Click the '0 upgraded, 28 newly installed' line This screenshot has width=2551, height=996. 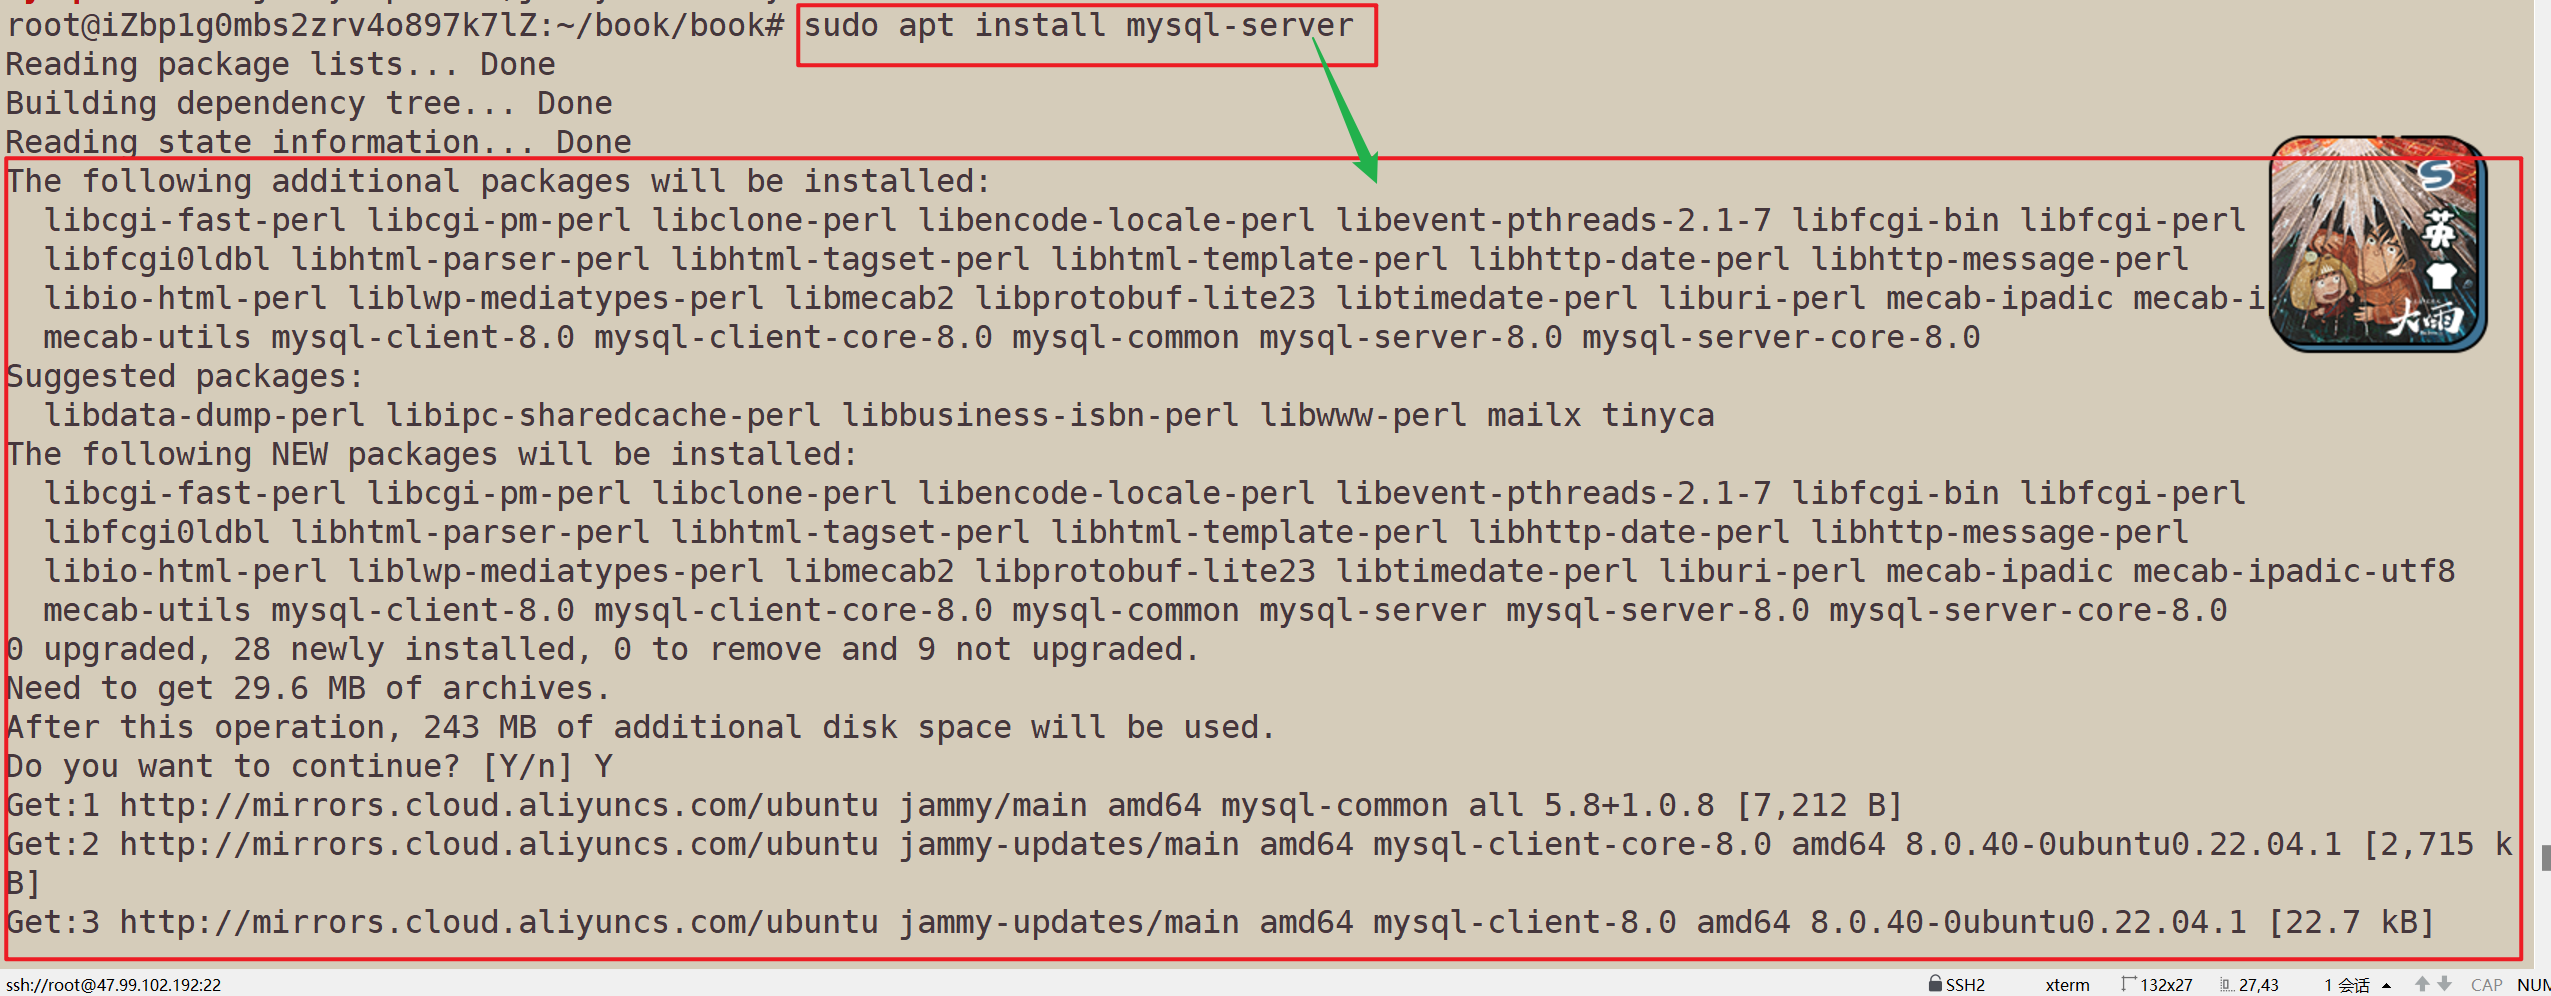pos(602,650)
